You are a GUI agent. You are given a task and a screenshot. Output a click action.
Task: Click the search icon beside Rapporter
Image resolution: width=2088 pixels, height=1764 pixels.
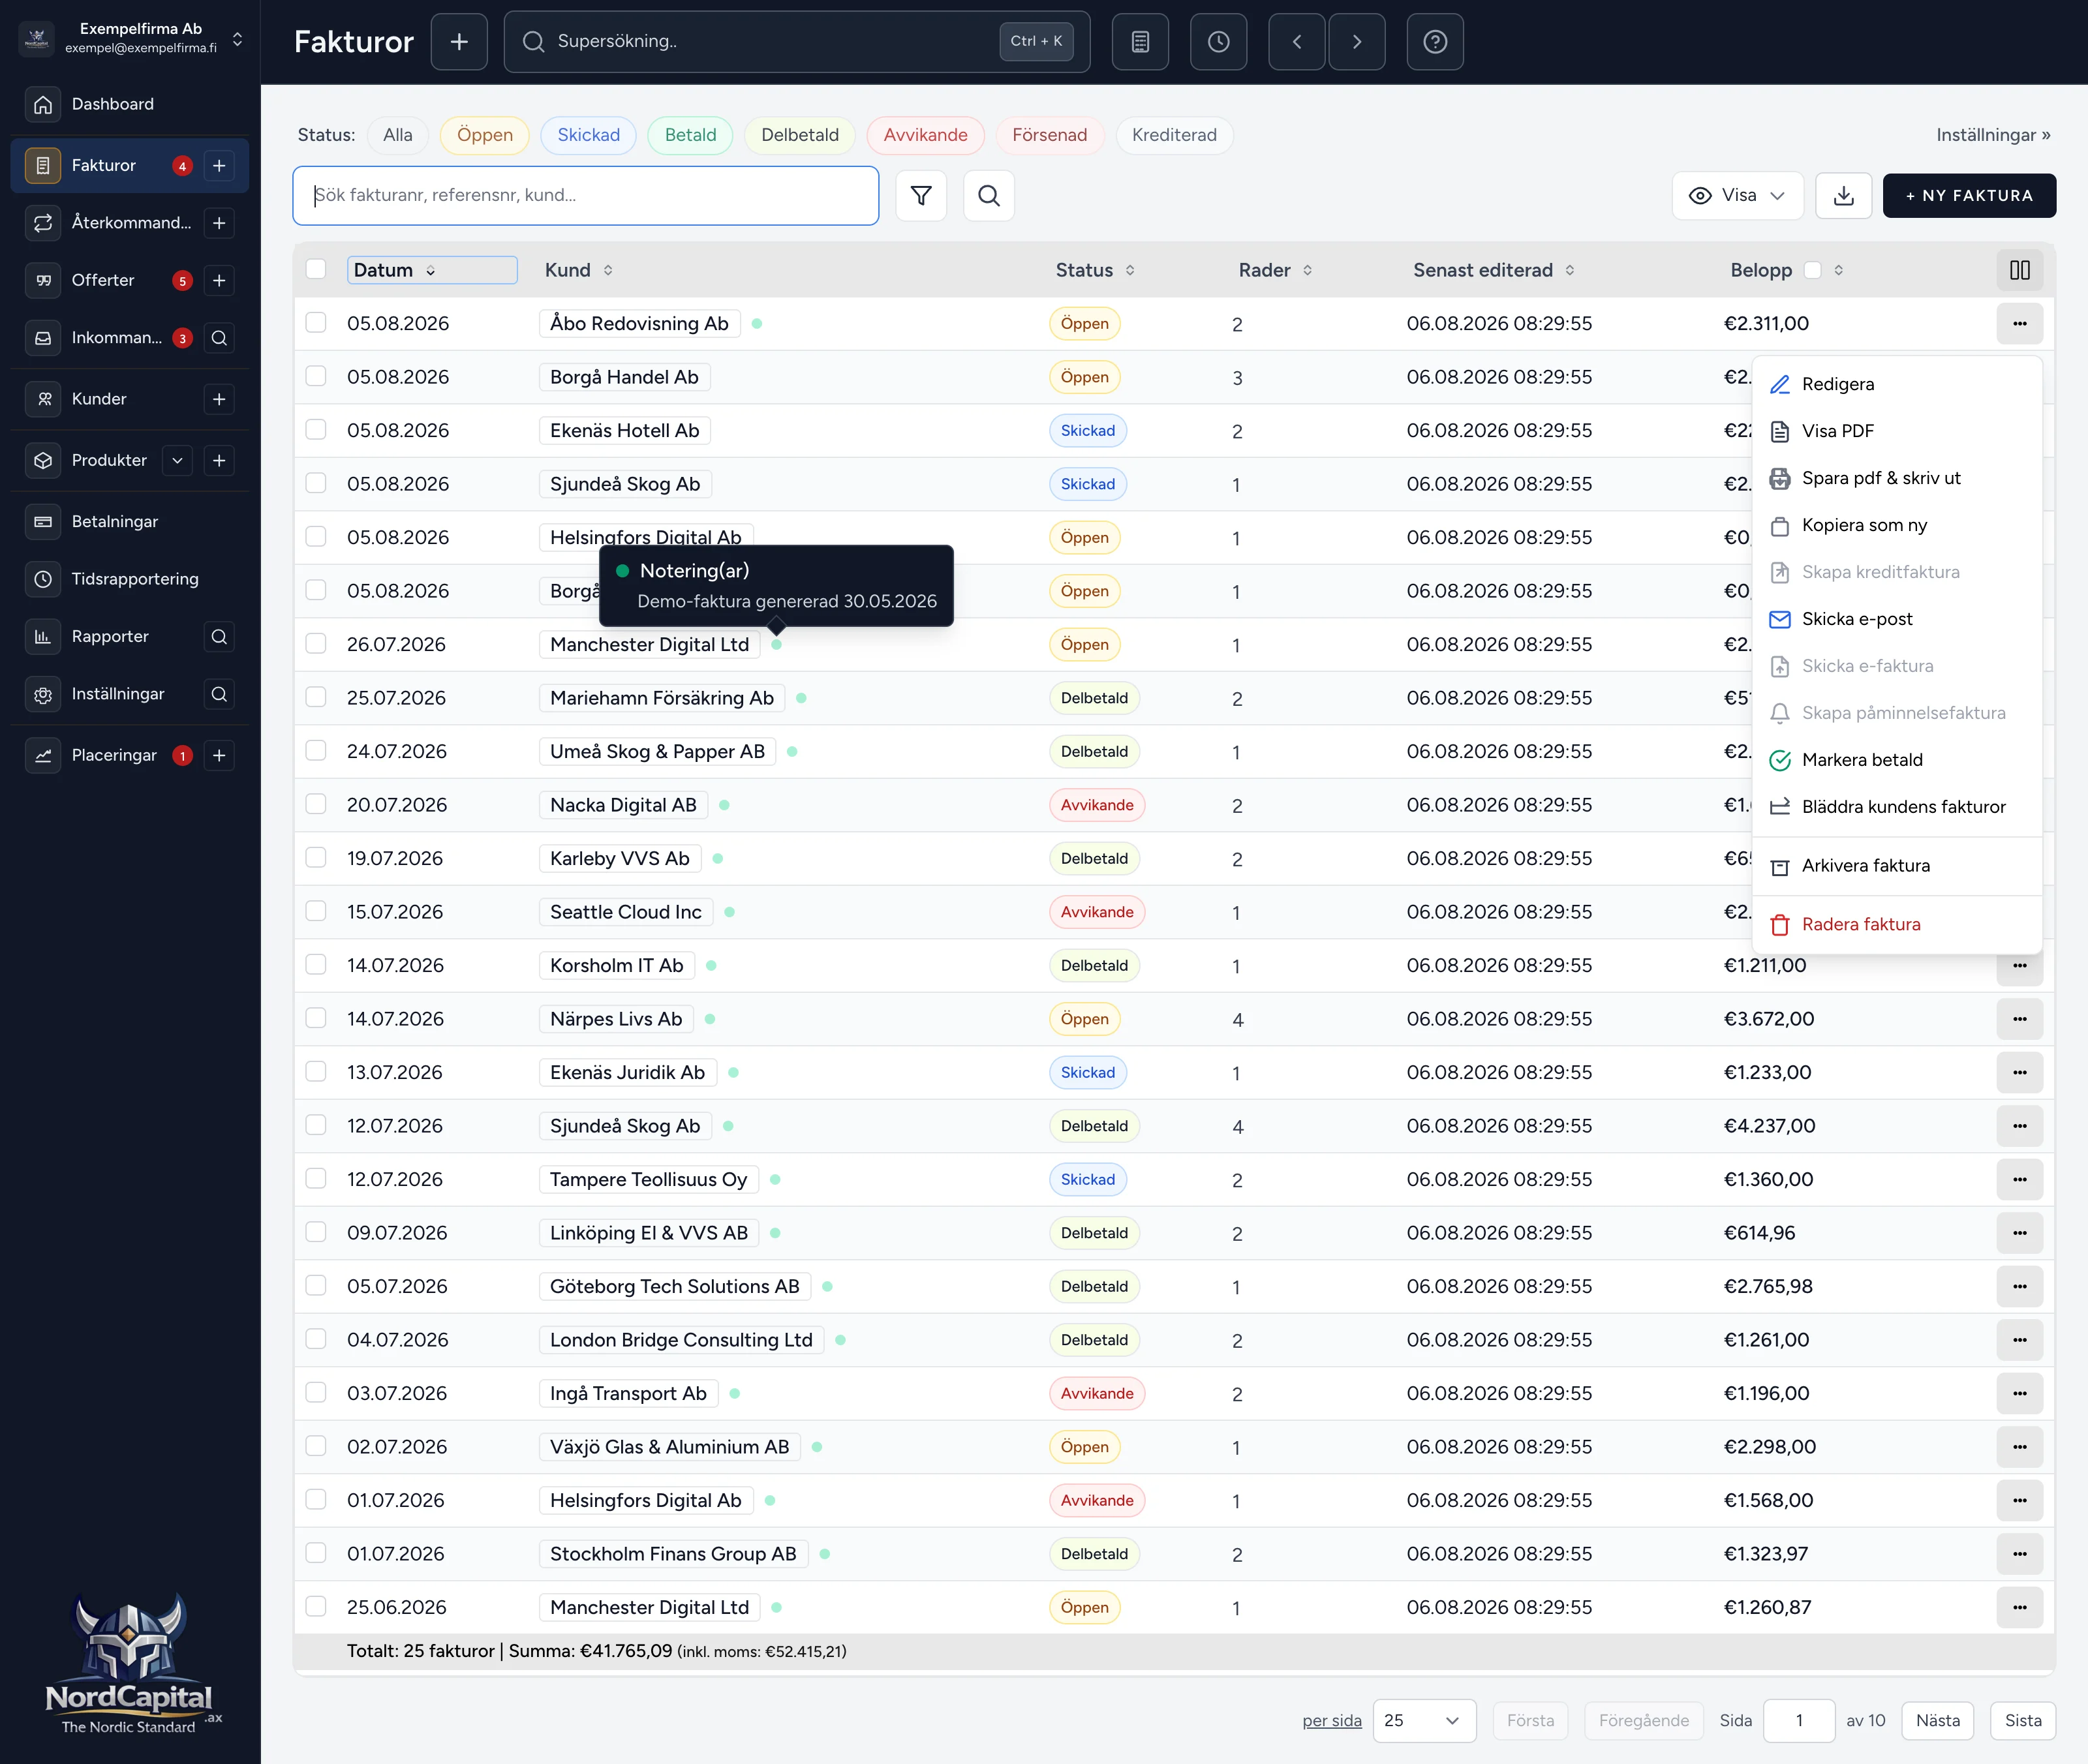point(219,637)
